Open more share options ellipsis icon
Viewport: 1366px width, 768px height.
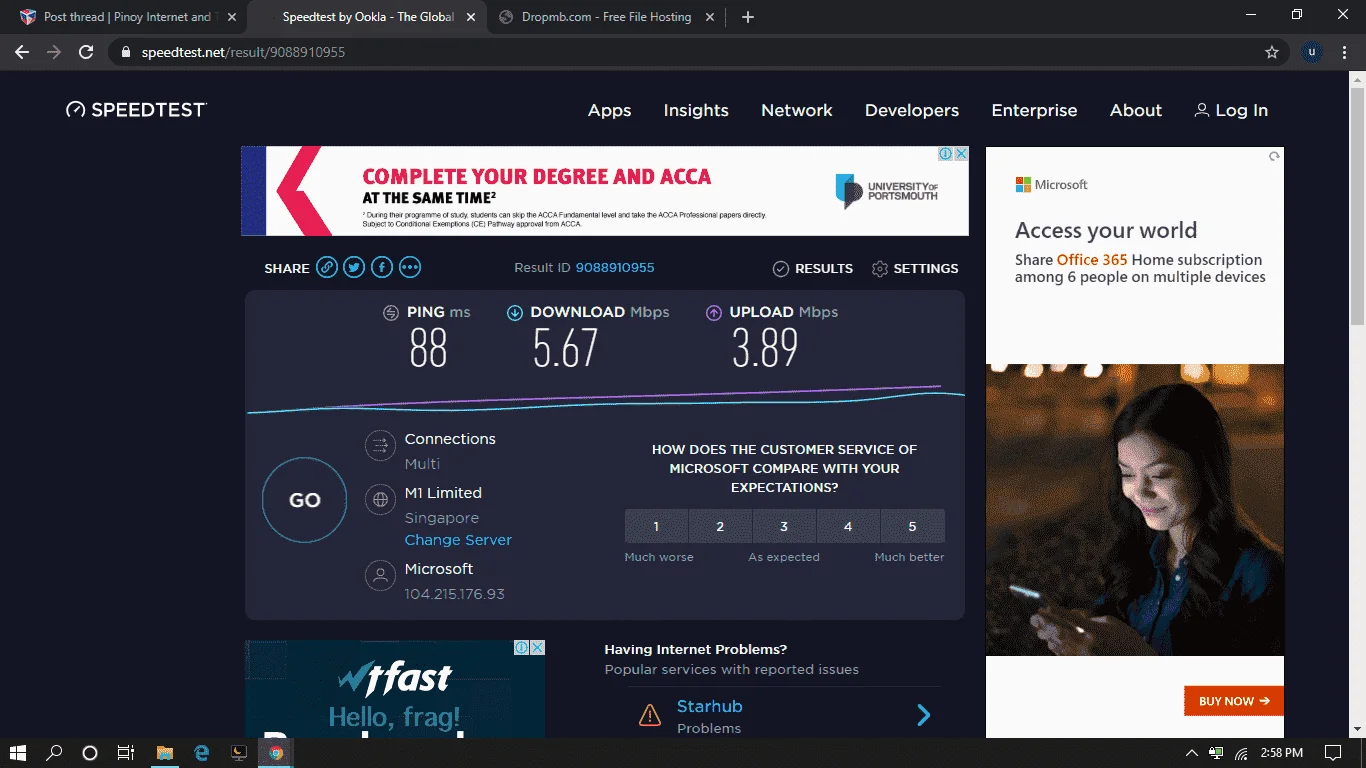click(x=410, y=267)
